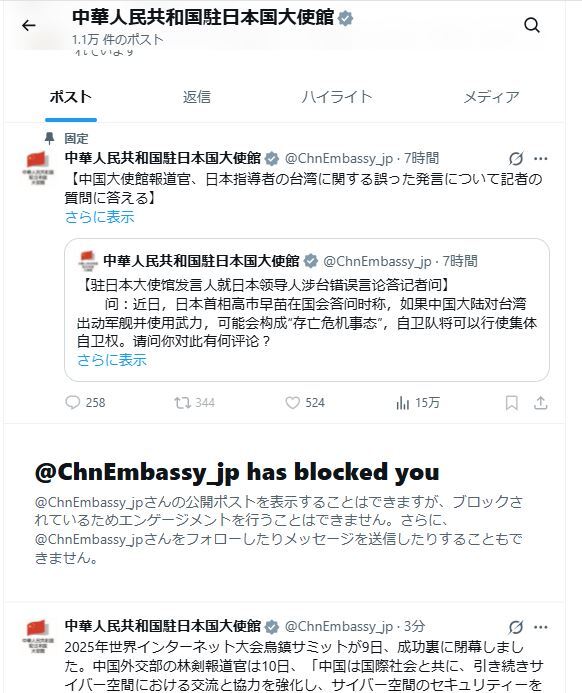Viewport: 582px width, 693px height.
Task: Click reply icon with 258 comments
Action: (x=72, y=403)
